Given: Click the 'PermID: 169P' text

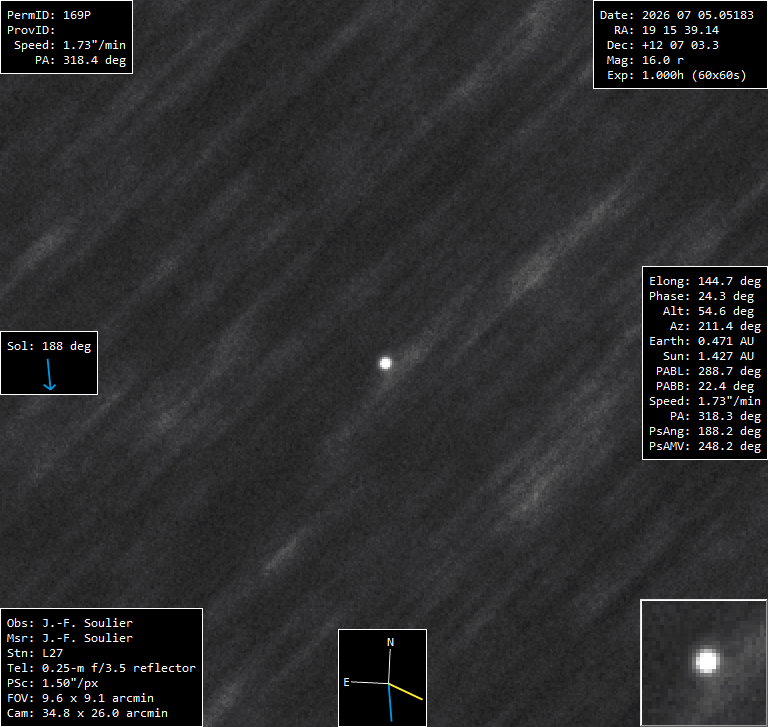Looking at the screenshot, I should coord(49,15).
